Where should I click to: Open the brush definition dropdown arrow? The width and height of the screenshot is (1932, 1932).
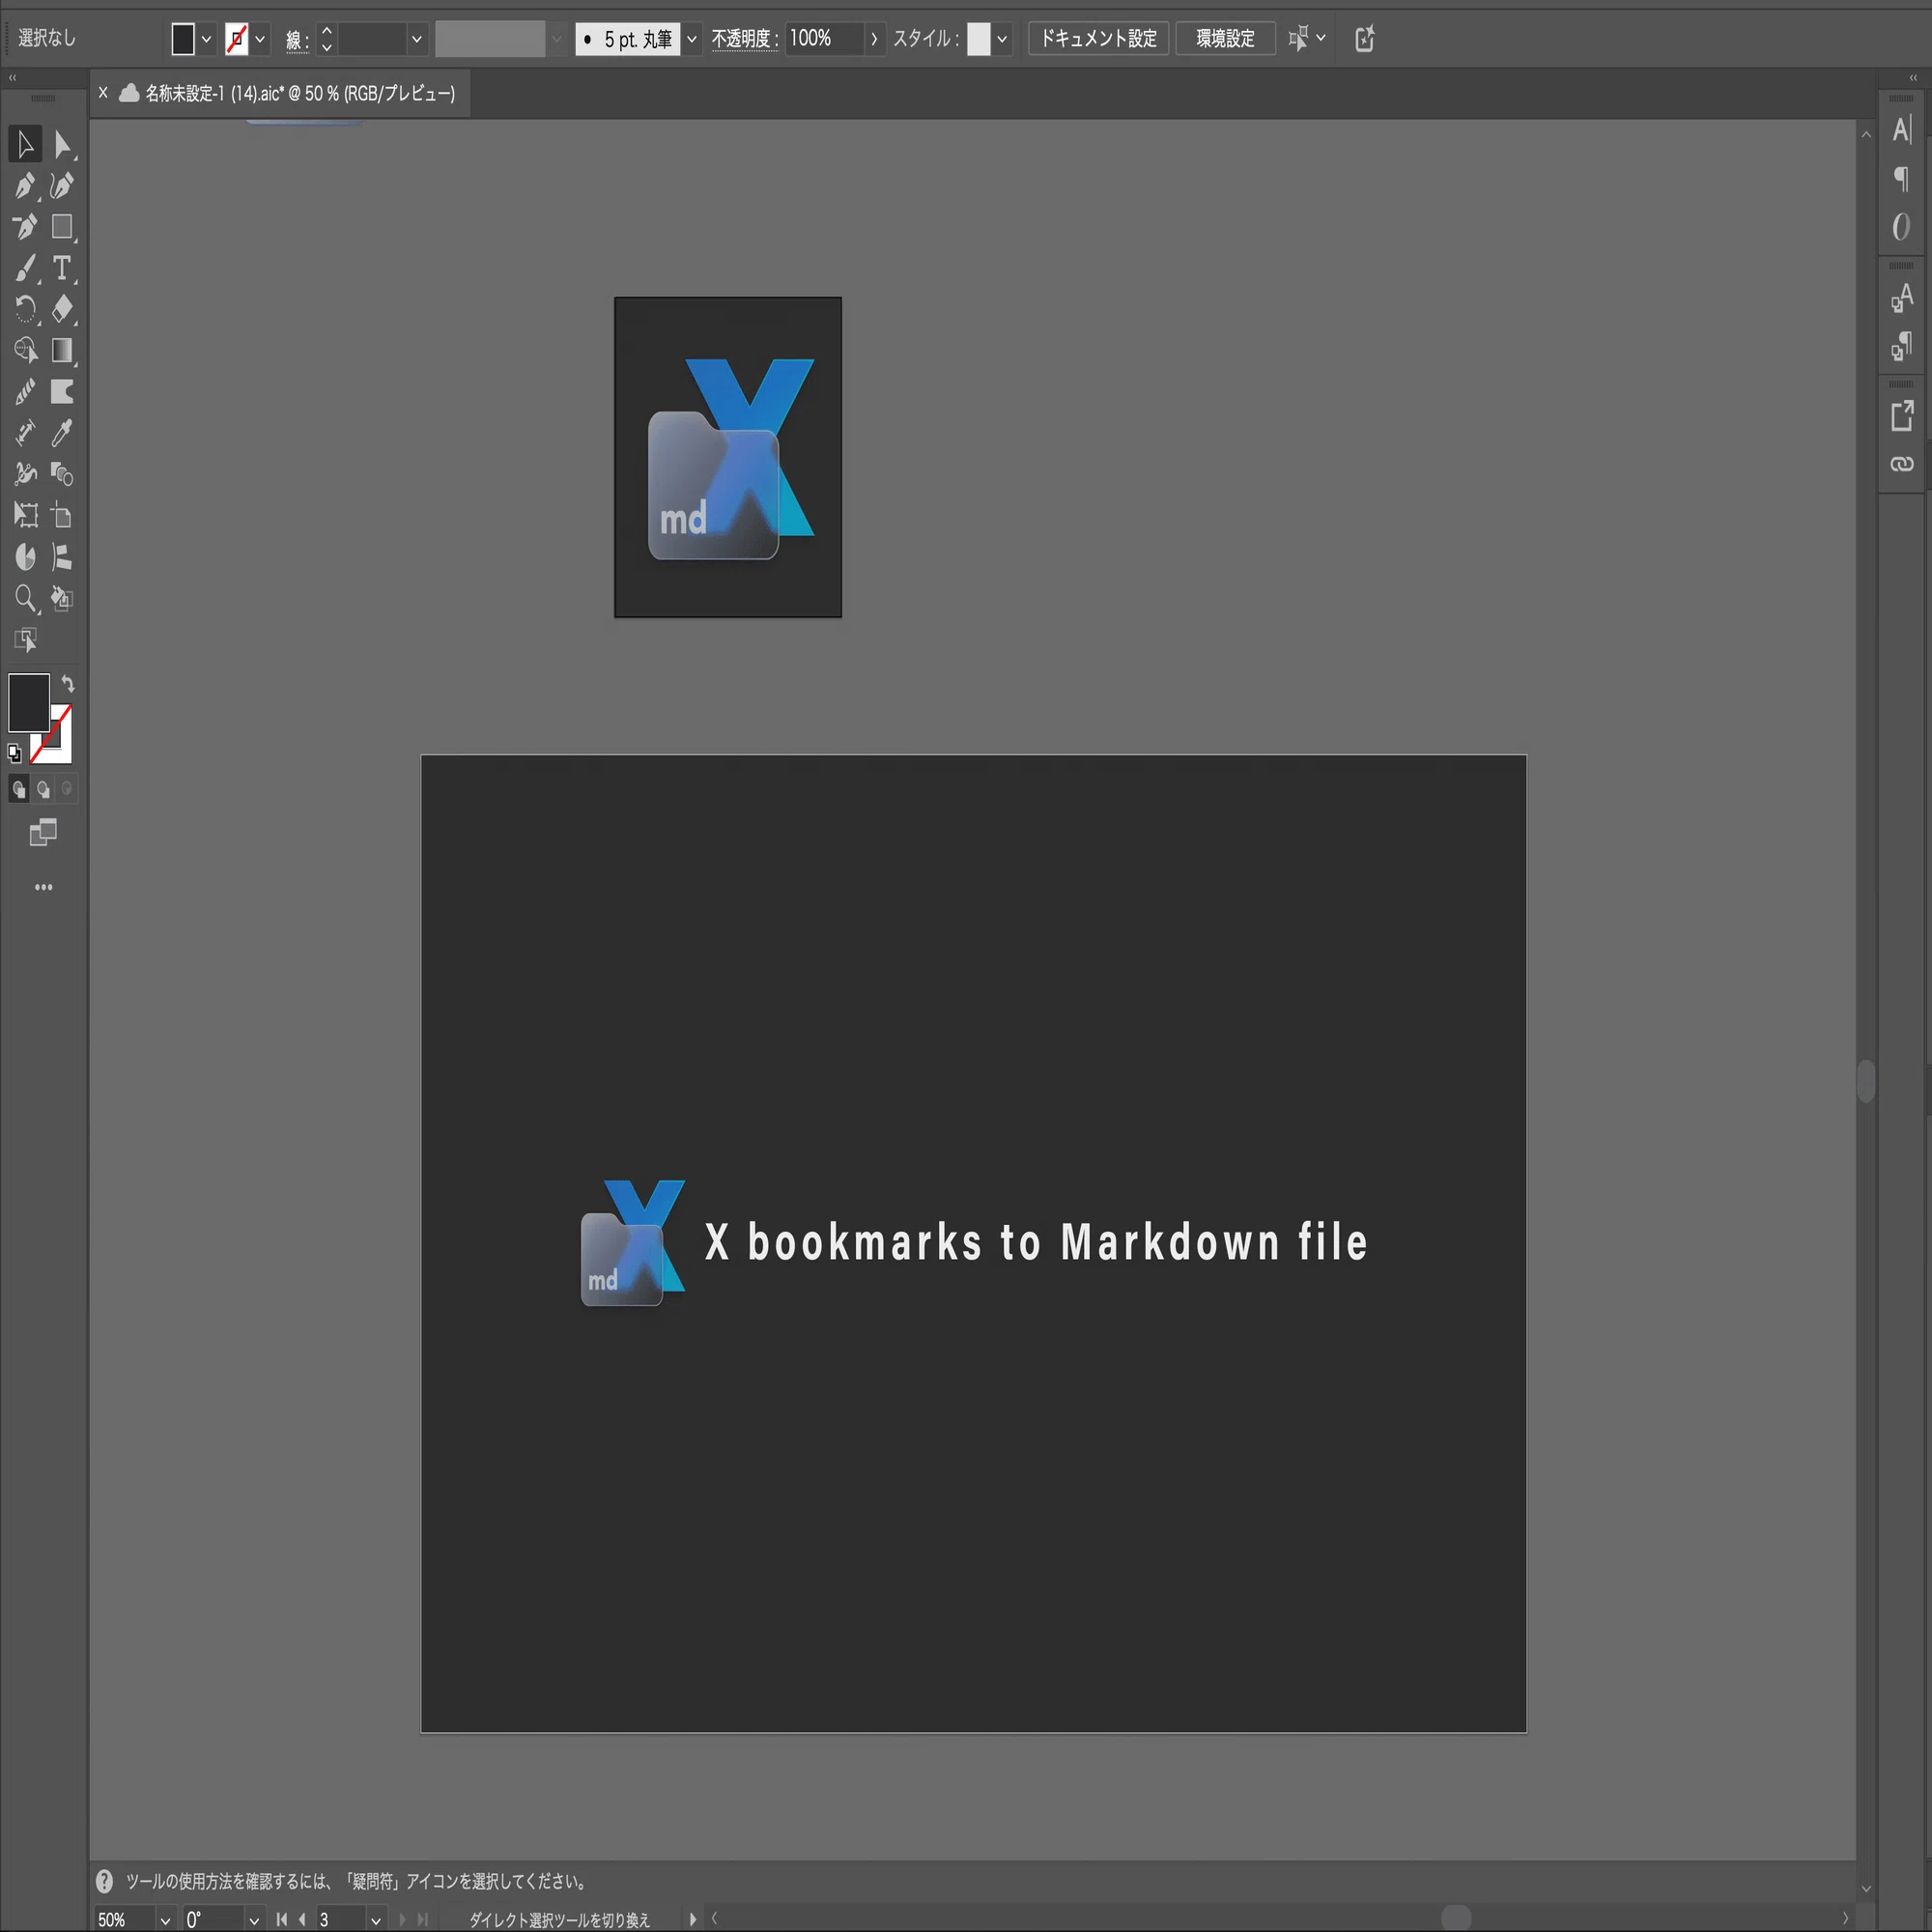691,39
